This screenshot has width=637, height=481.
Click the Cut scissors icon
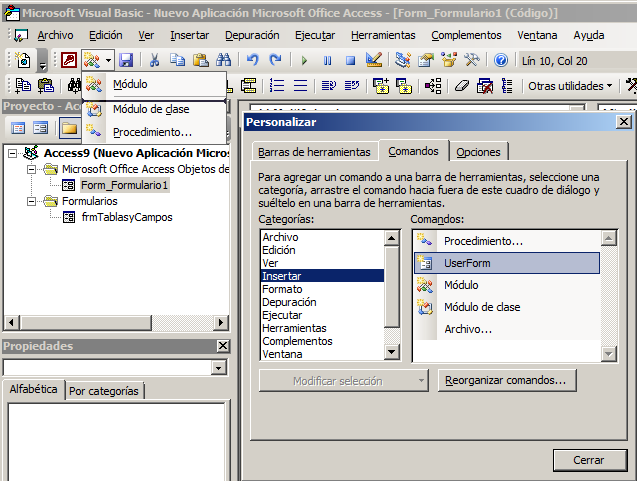(154, 61)
